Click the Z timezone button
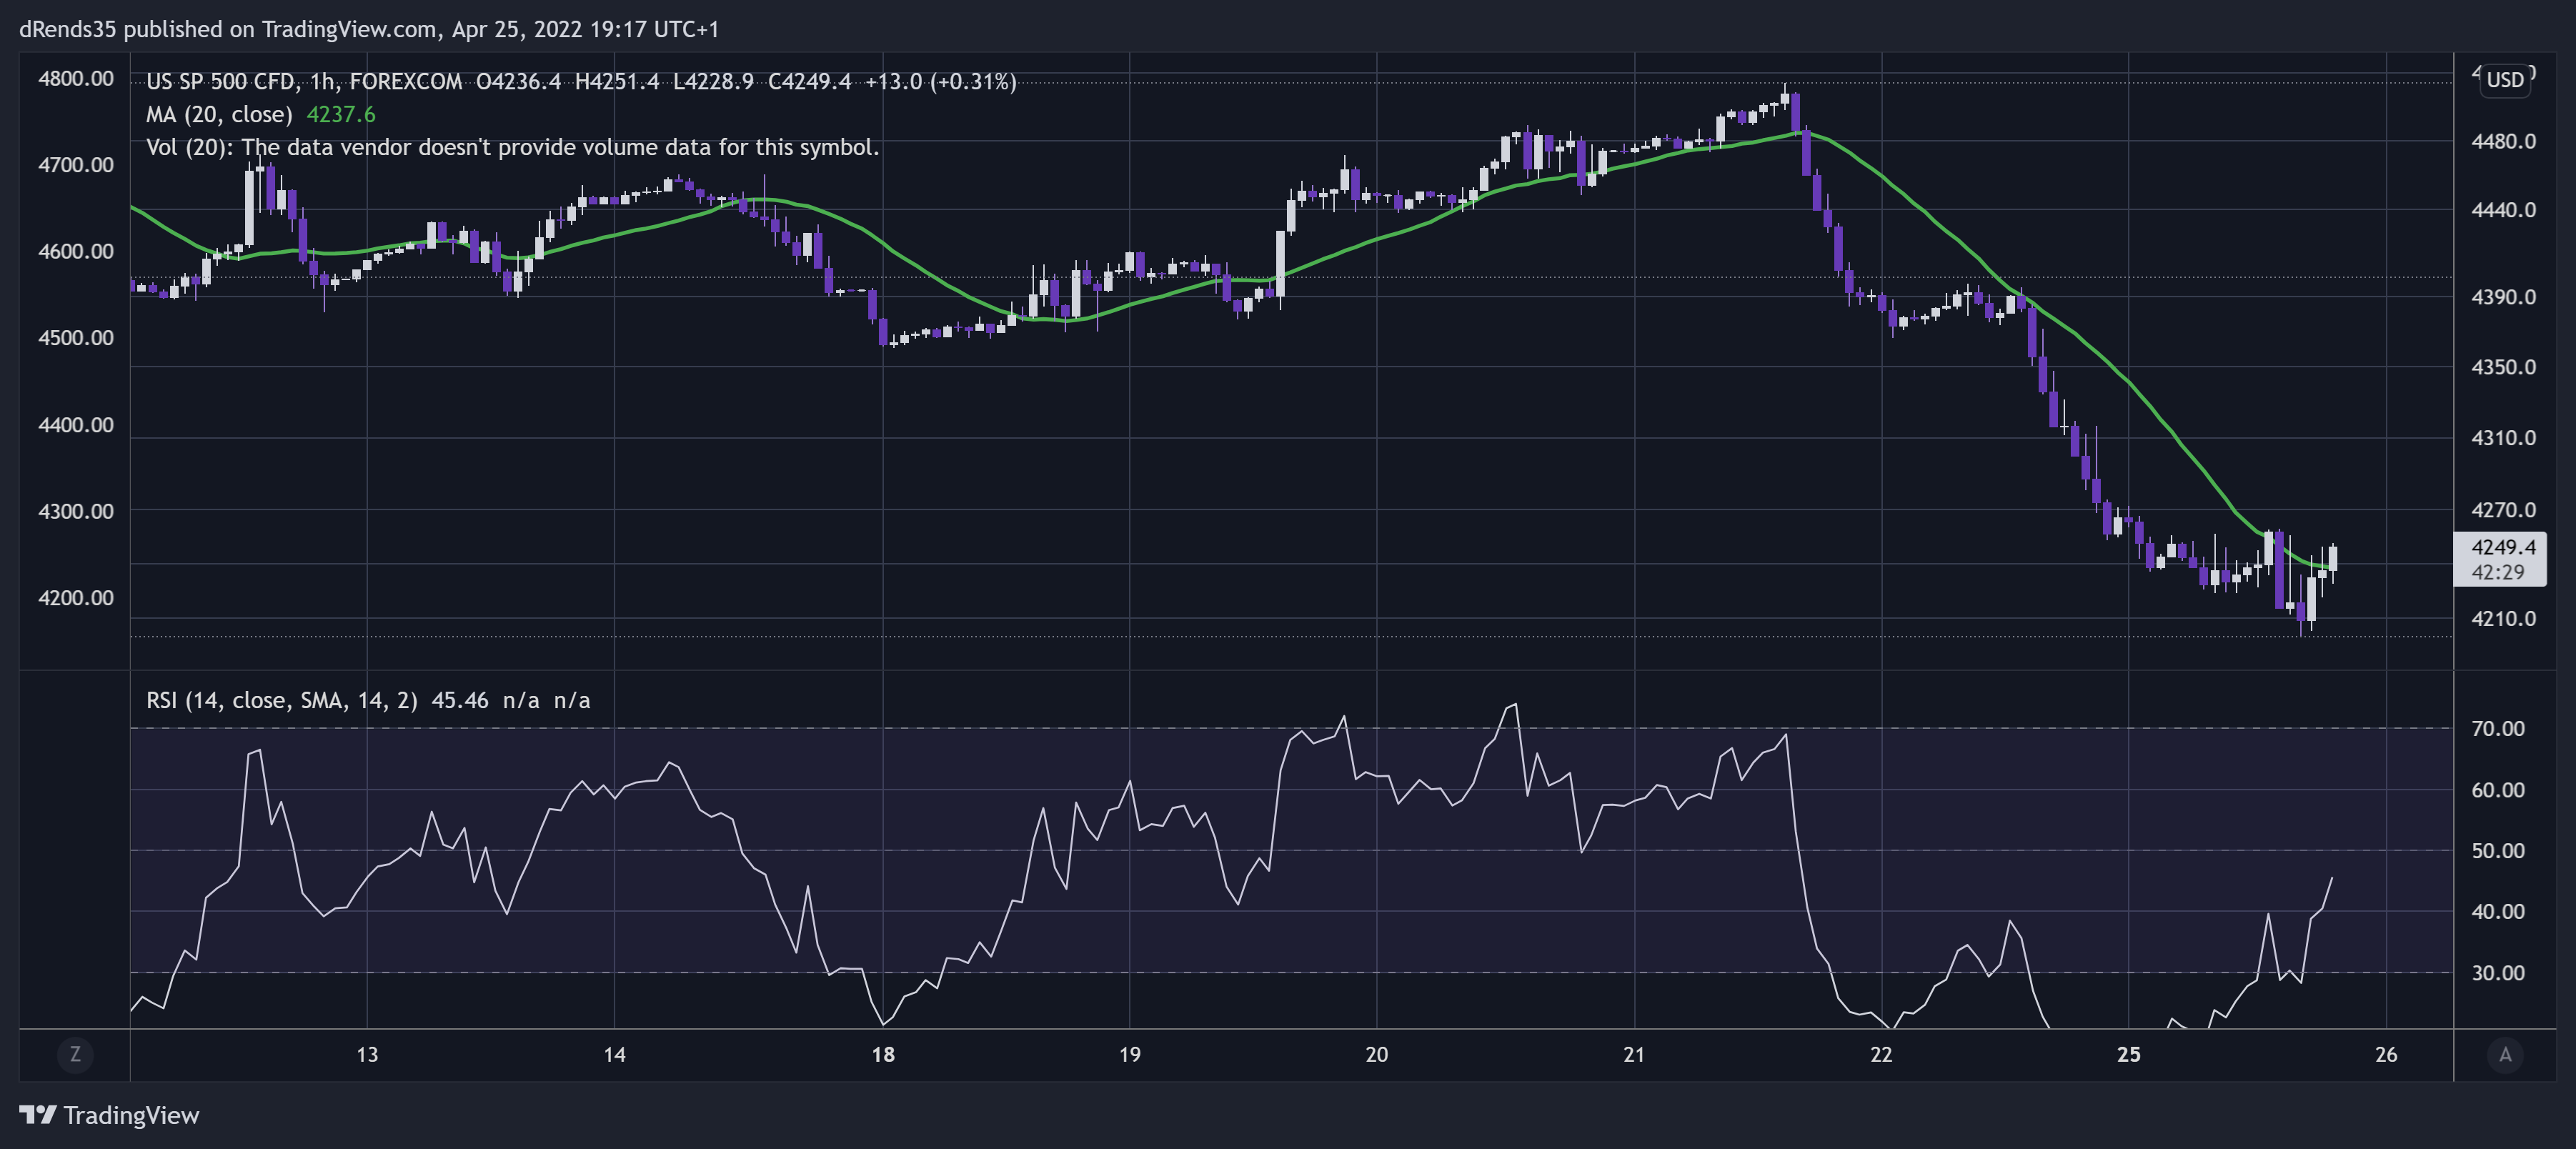 (75, 1054)
